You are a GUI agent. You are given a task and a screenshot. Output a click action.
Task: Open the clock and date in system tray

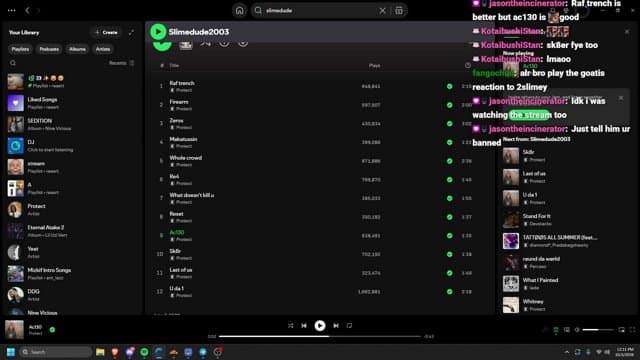click(624, 352)
